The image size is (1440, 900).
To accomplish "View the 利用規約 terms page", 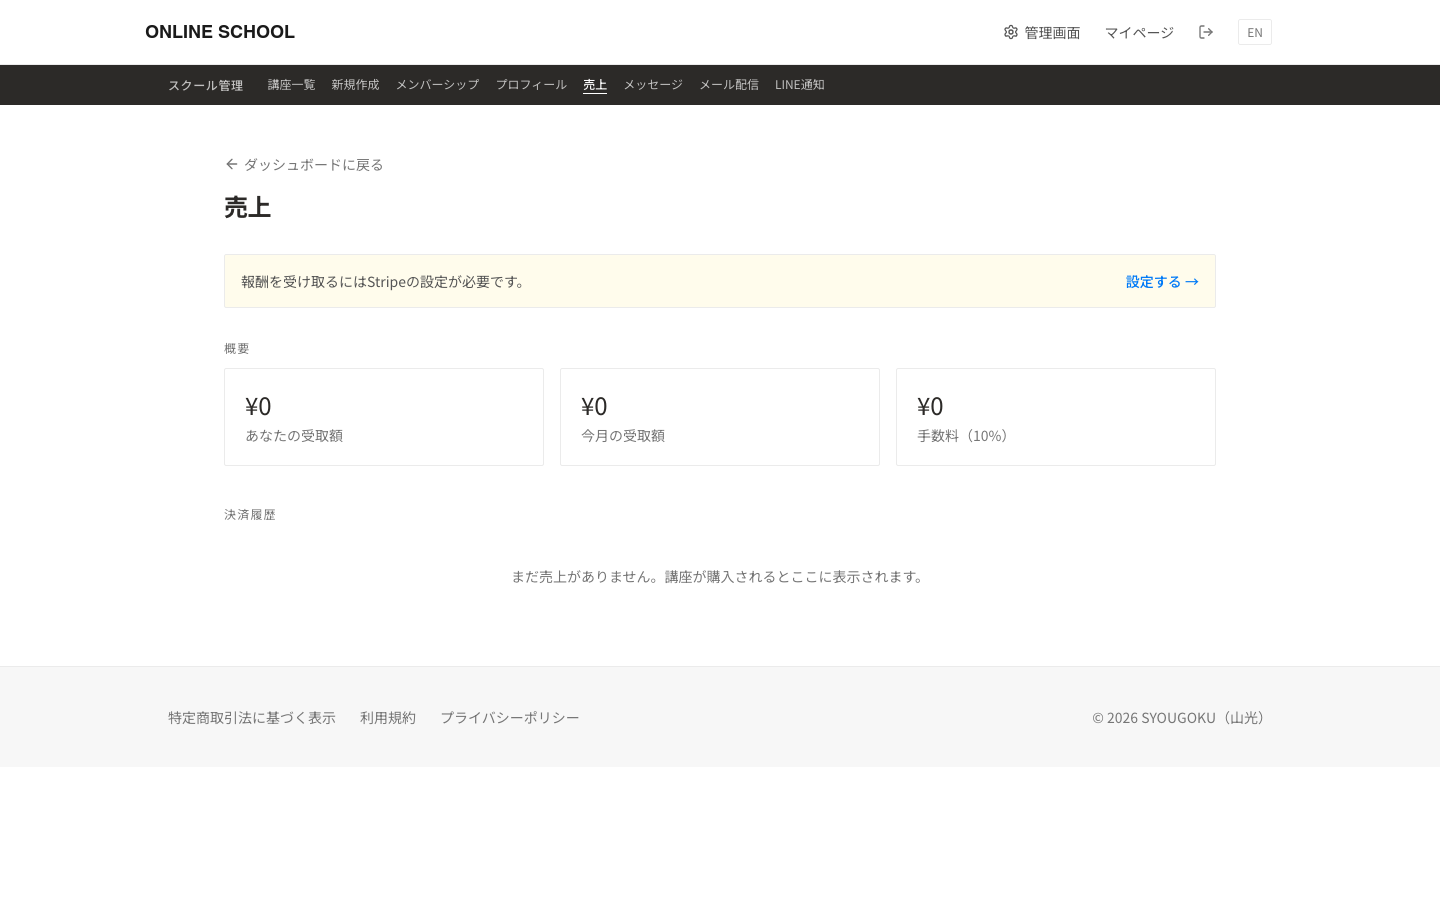I will coord(388,717).
